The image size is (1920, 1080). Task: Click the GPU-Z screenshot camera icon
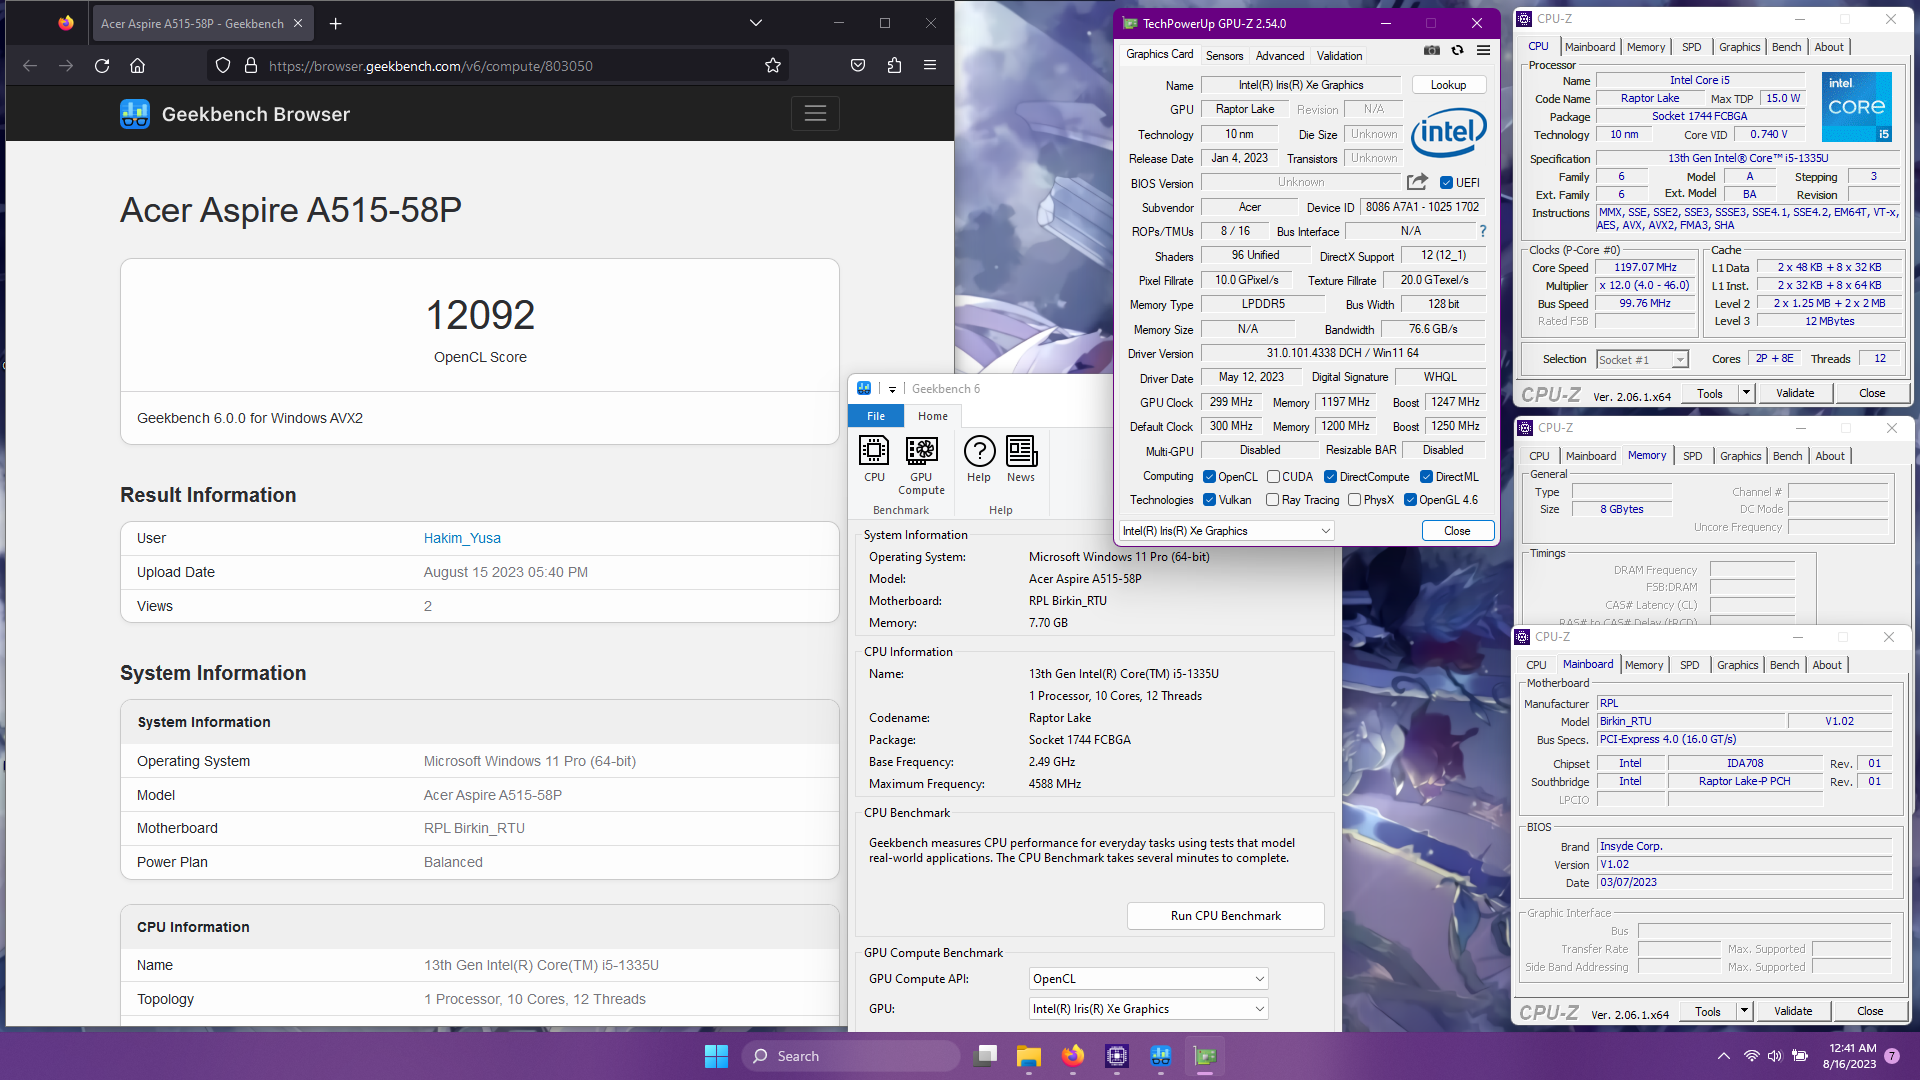pos(1432,50)
